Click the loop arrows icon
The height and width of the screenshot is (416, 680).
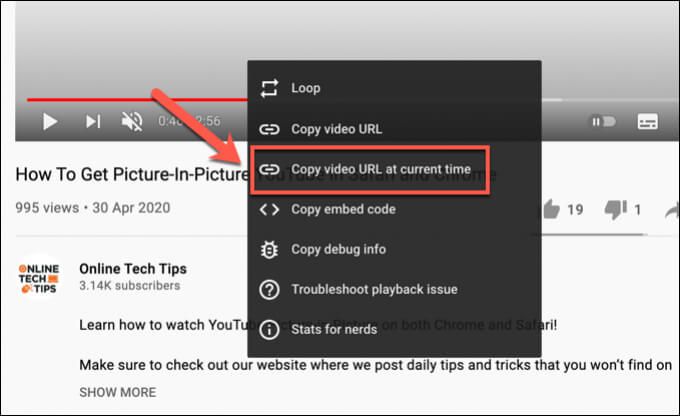(269, 88)
